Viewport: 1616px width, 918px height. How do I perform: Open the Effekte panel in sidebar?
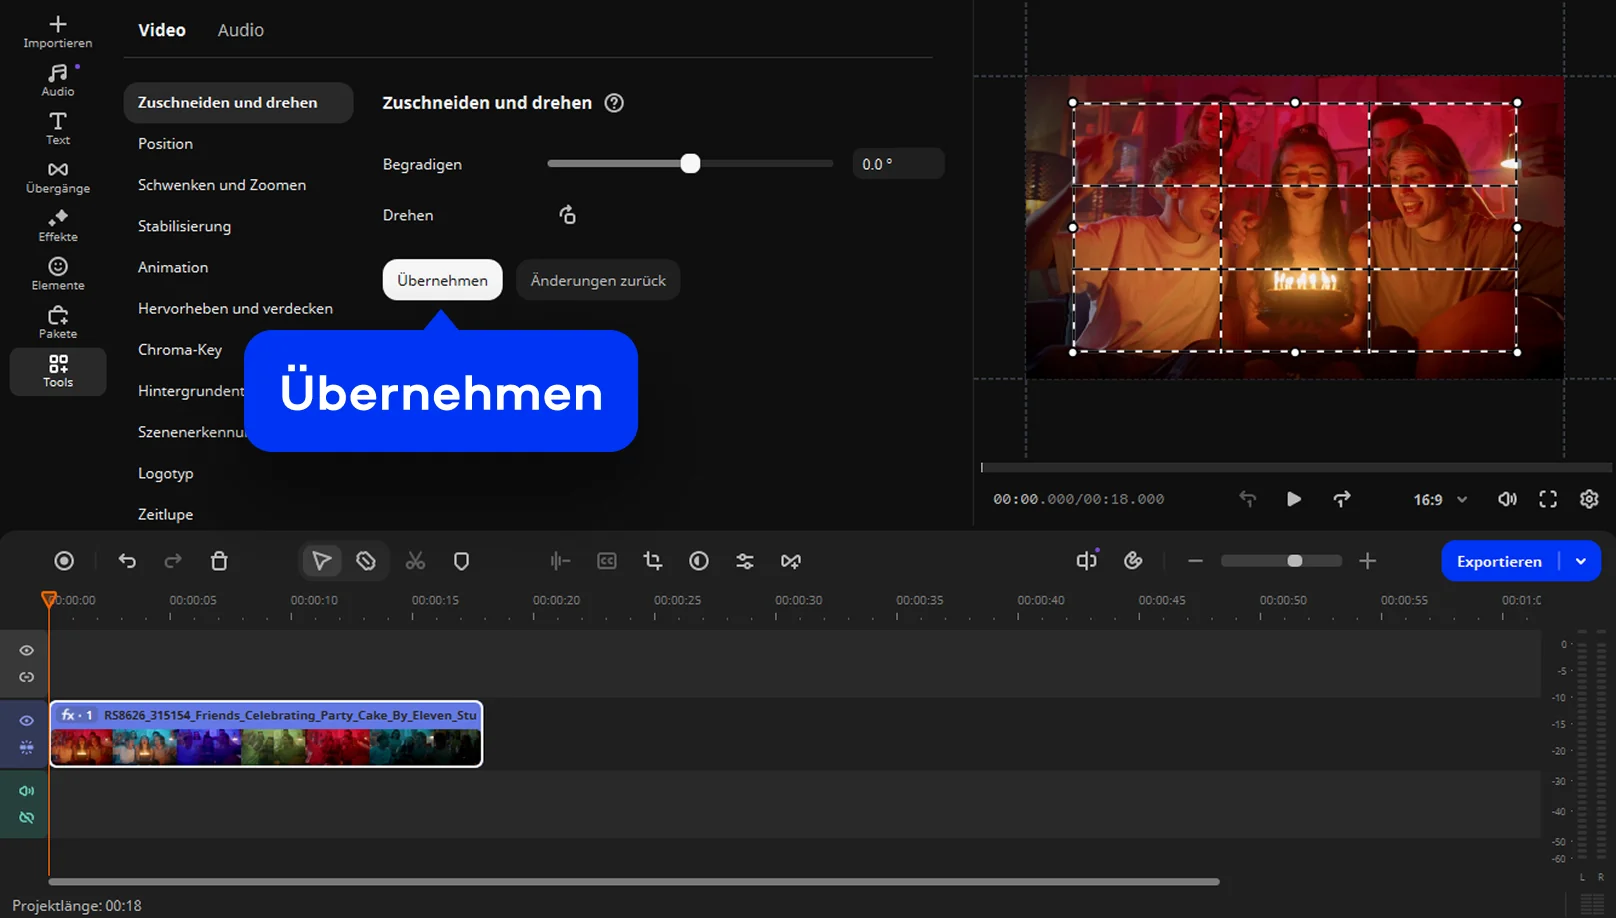pos(57,225)
